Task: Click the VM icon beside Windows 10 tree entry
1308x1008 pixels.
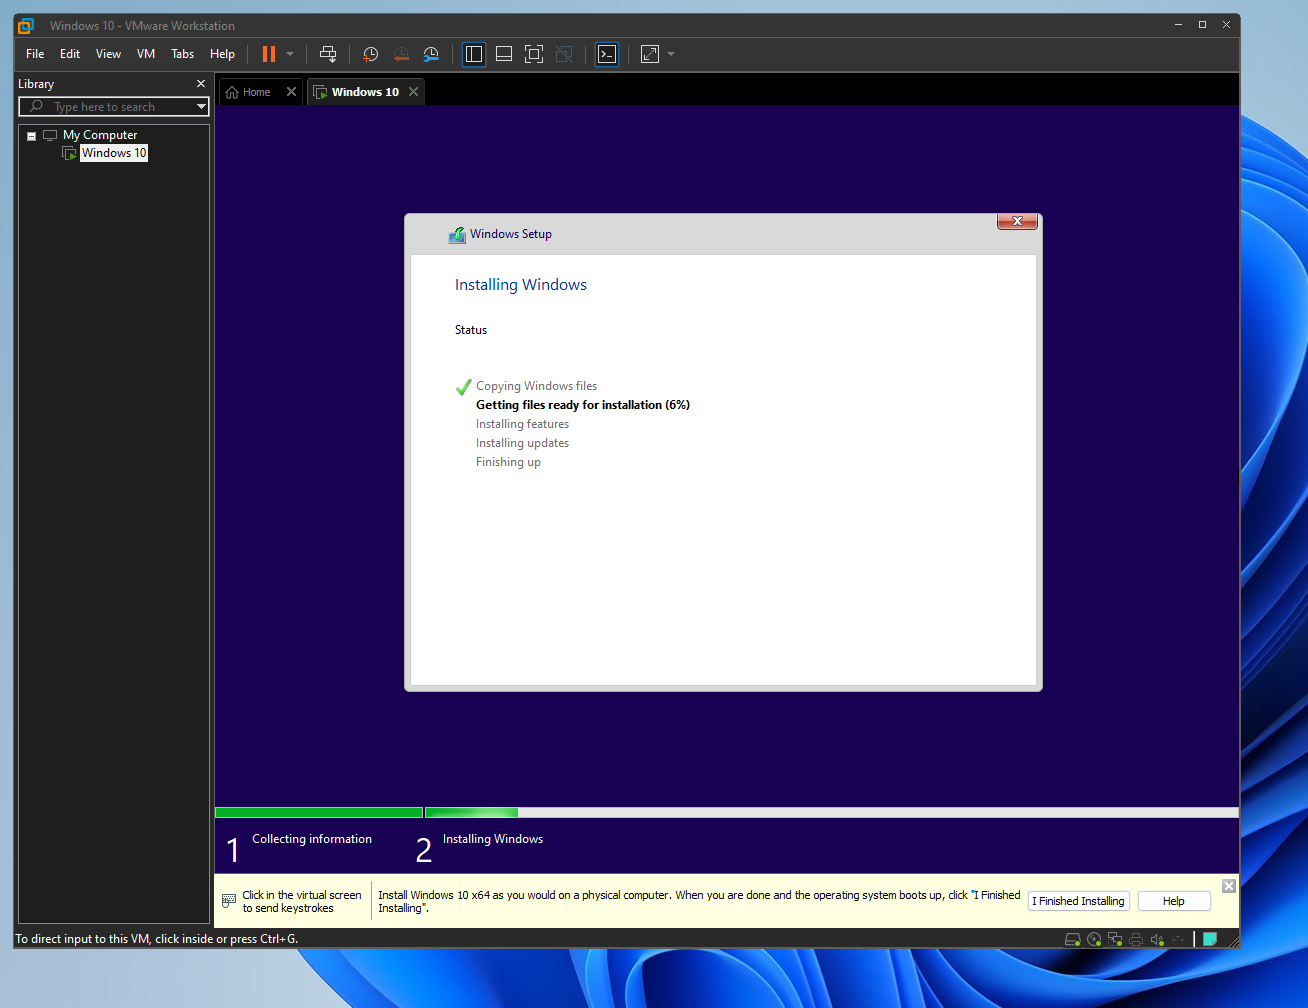Action: point(69,153)
